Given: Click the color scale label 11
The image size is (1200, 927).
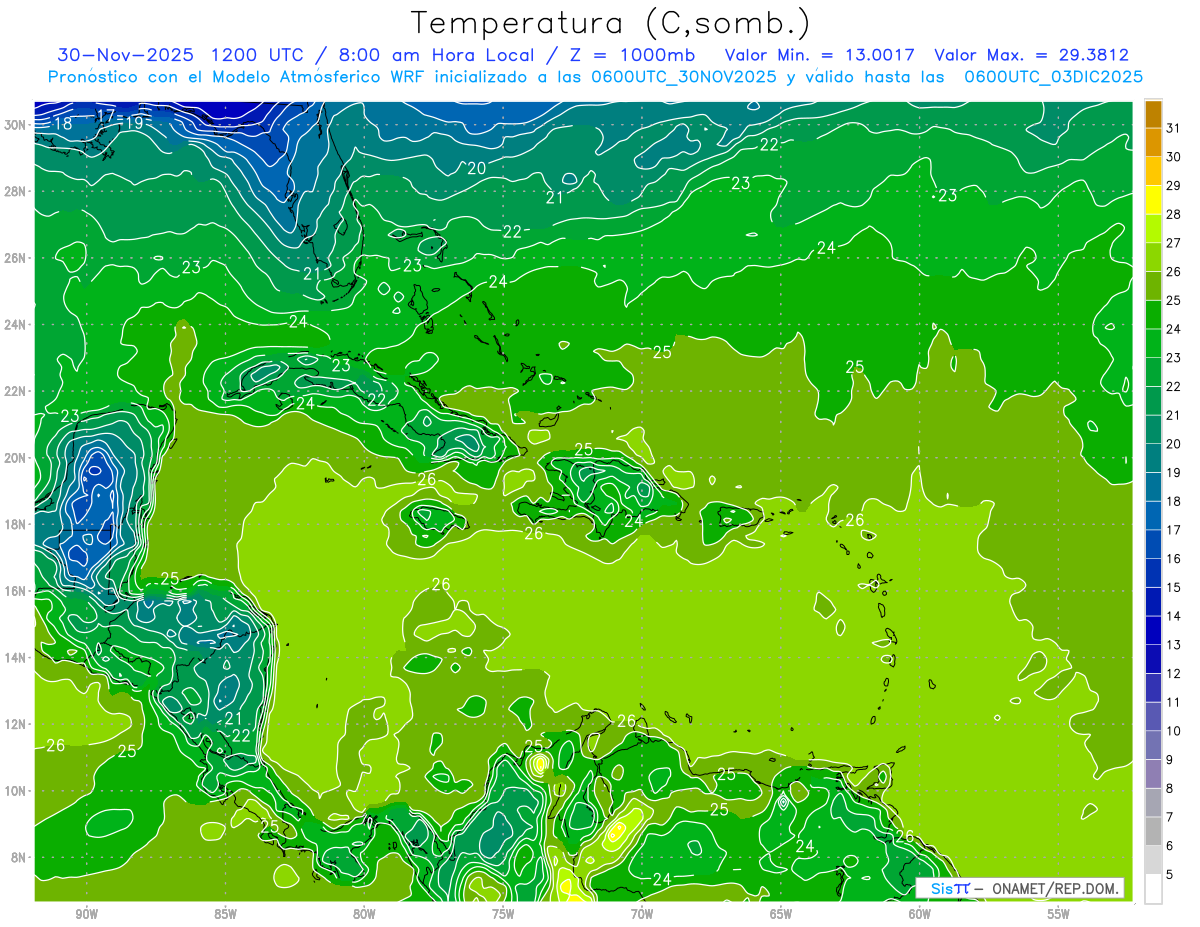Looking at the screenshot, I should pos(1174,703).
